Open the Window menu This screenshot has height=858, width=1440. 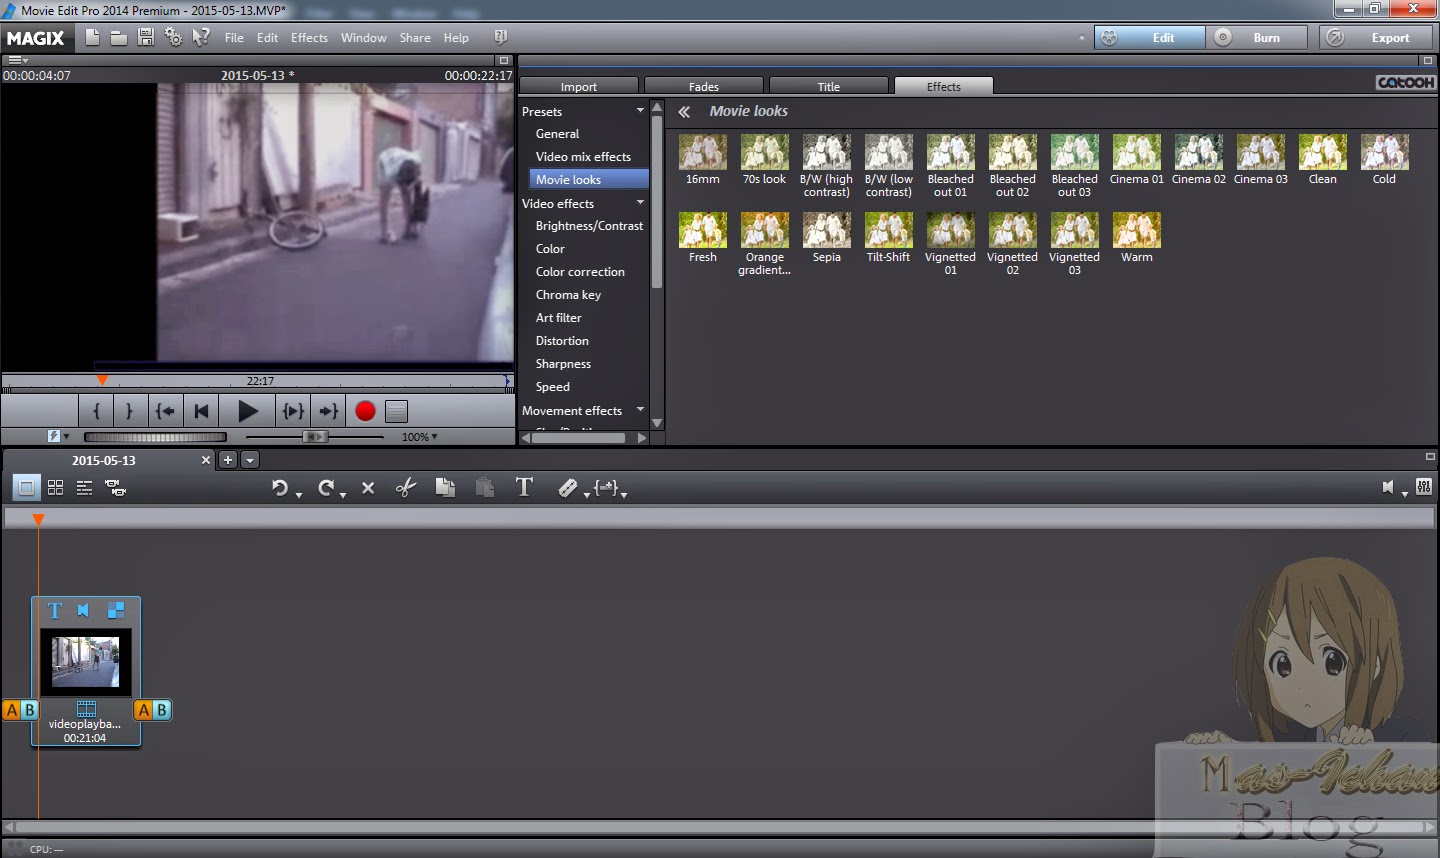point(363,38)
